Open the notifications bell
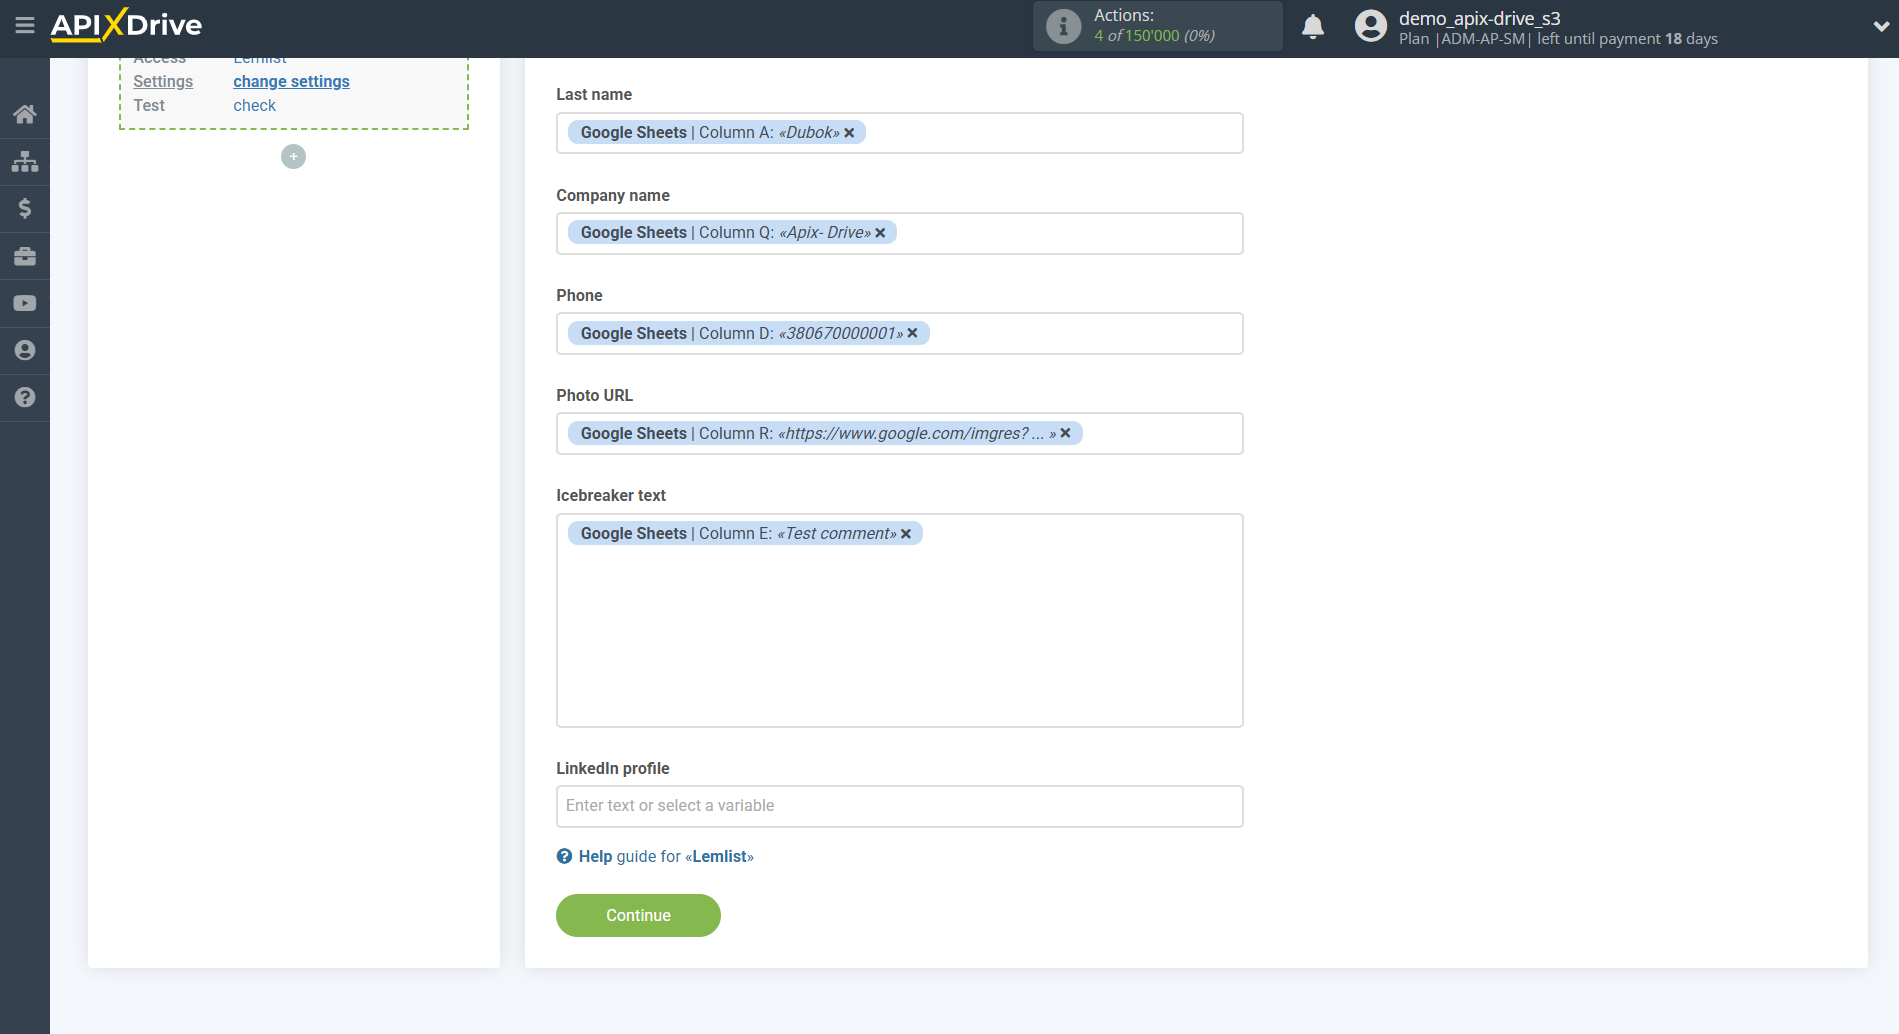Image resolution: width=1899 pixels, height=1034 pixels. (1313, 26)
